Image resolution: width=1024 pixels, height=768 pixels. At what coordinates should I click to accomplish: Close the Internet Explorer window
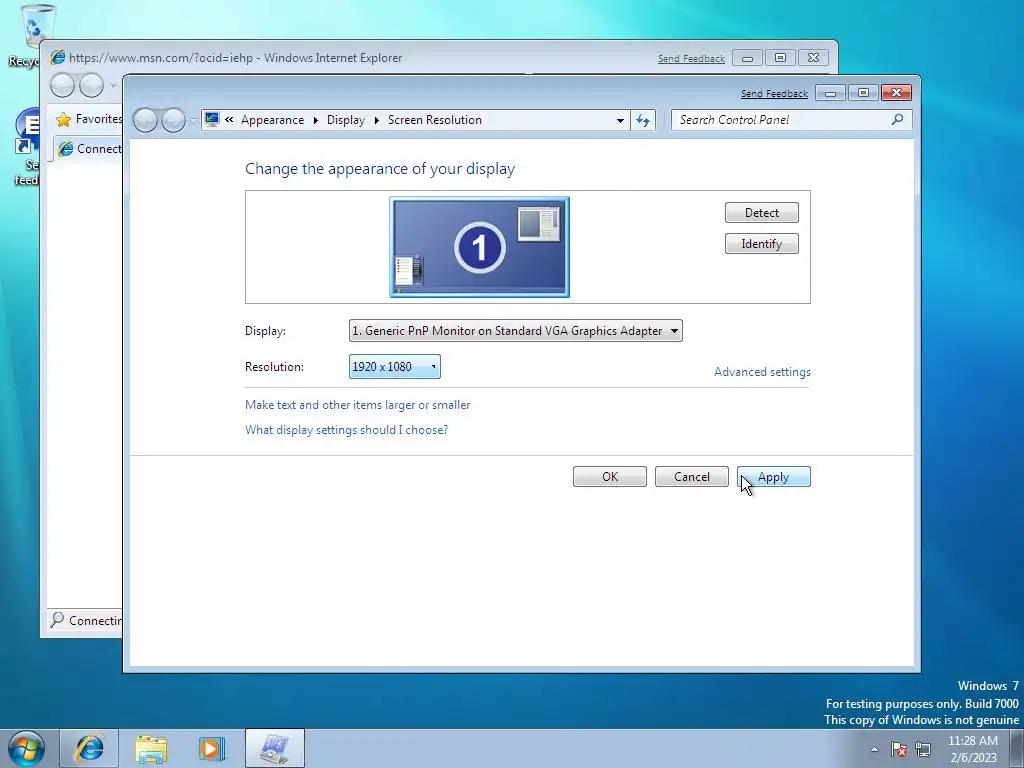click(813, 58)
